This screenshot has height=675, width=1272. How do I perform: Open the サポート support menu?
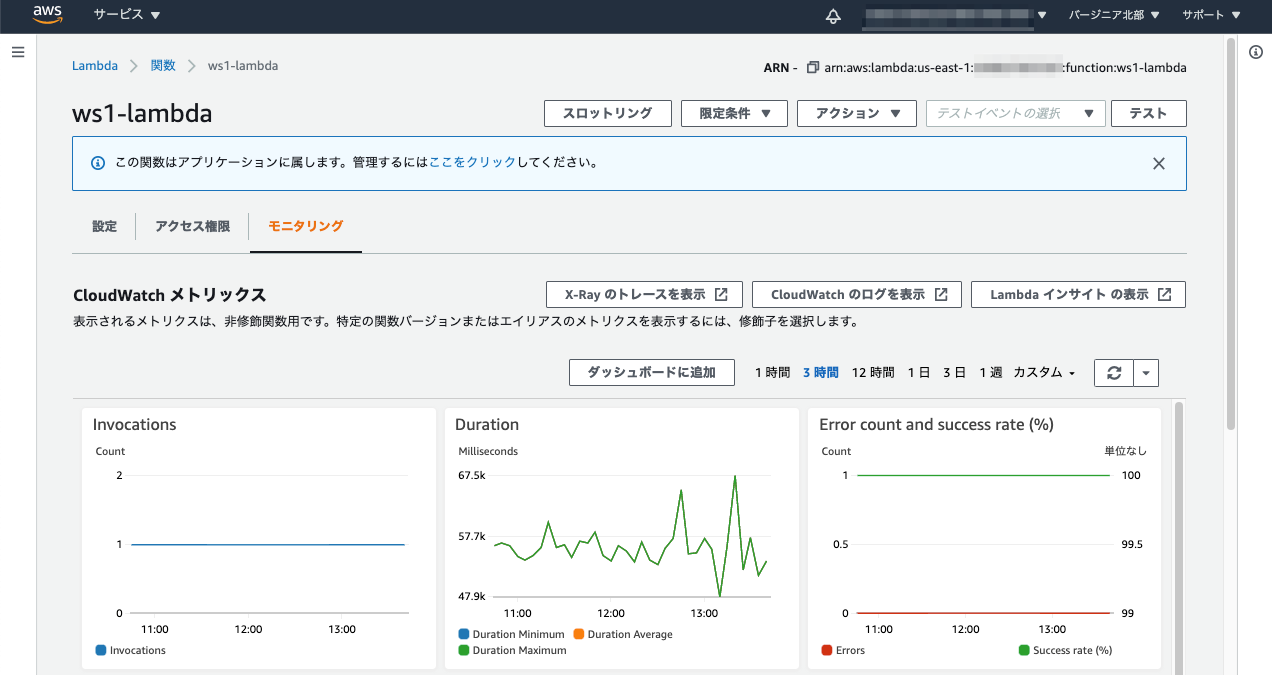1210,16
